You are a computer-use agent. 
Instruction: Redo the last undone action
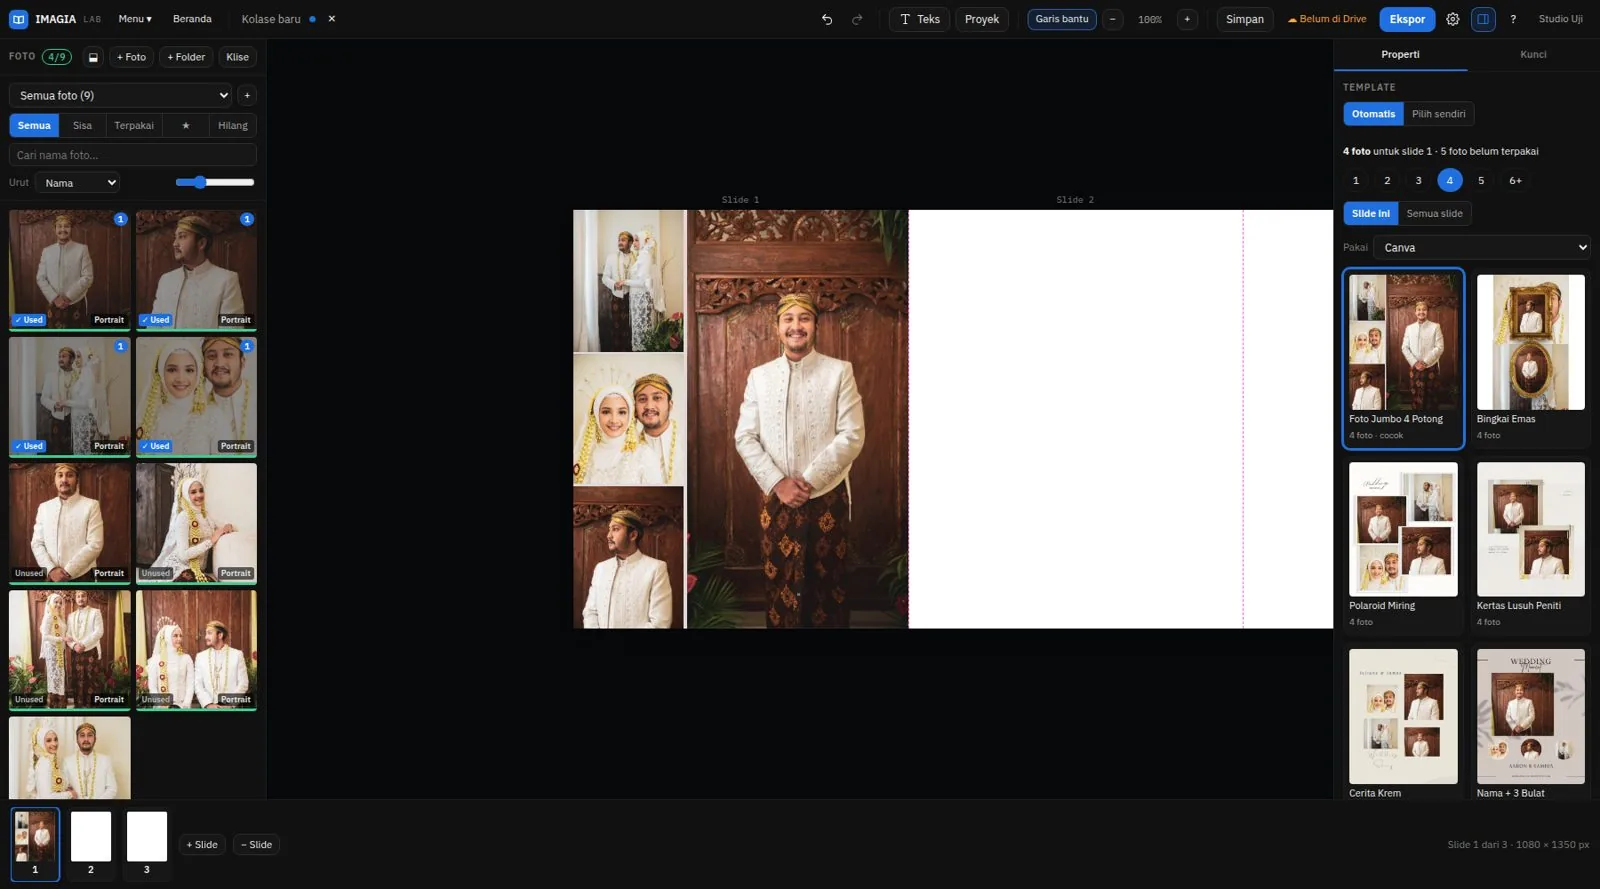tap(857, 19)
